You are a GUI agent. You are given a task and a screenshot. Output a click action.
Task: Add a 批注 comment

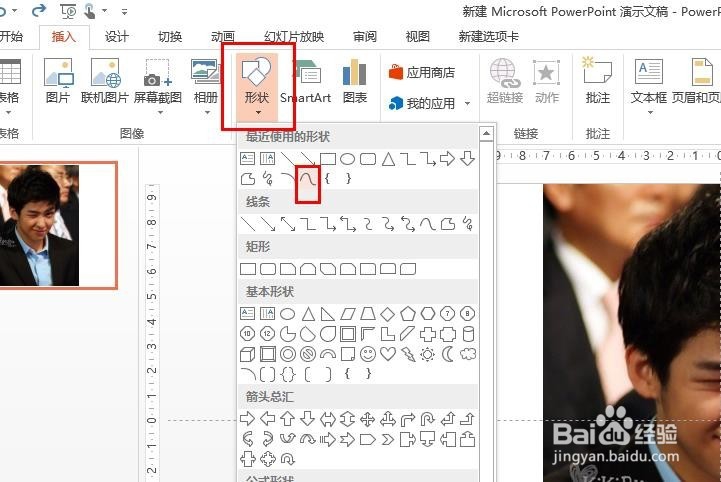click(597, 81)
